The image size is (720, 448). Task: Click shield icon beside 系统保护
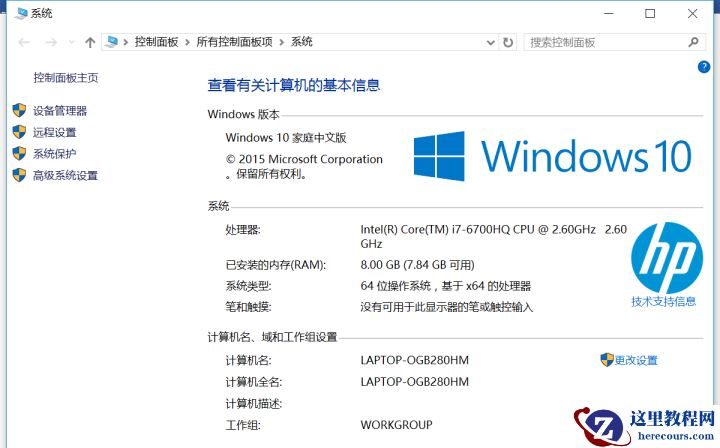(19, 153)
